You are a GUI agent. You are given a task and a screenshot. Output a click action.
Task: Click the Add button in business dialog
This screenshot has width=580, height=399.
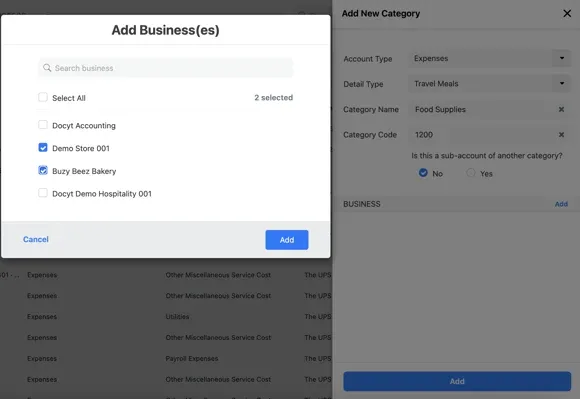tap(287, 240)
